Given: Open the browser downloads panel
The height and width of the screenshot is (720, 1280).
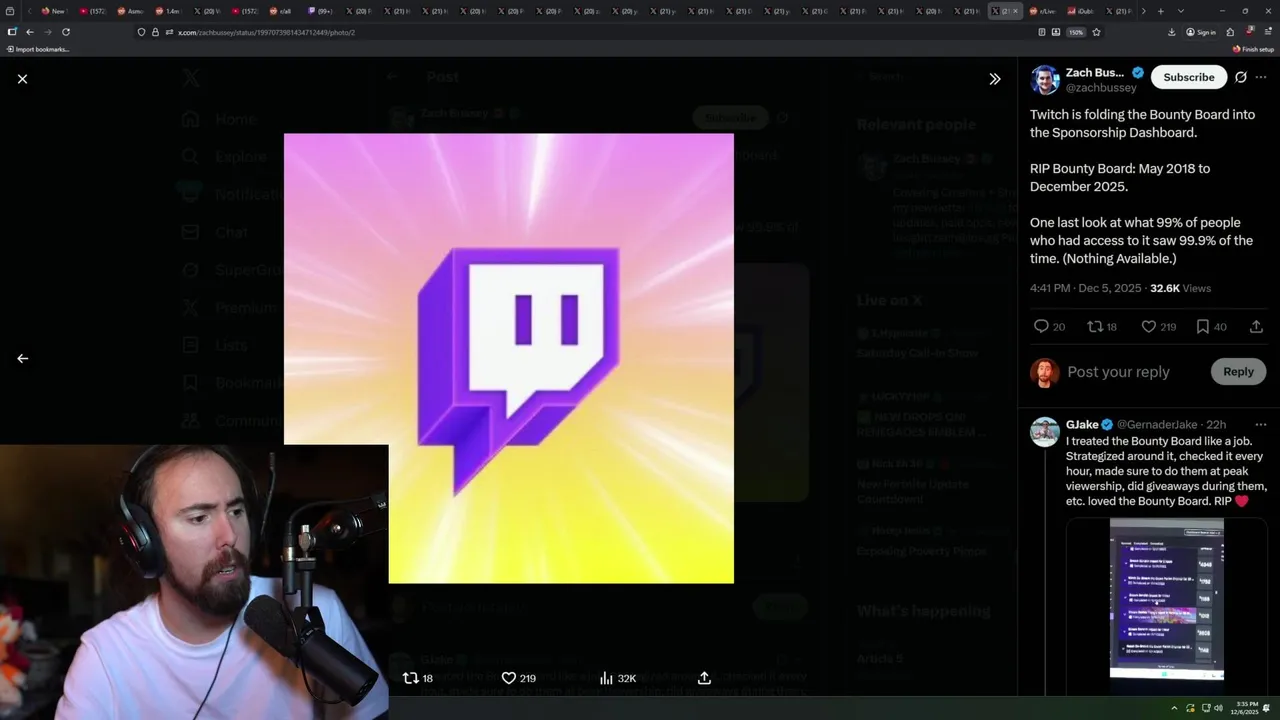Looking at the screenshot, I should coord(1171,32).
